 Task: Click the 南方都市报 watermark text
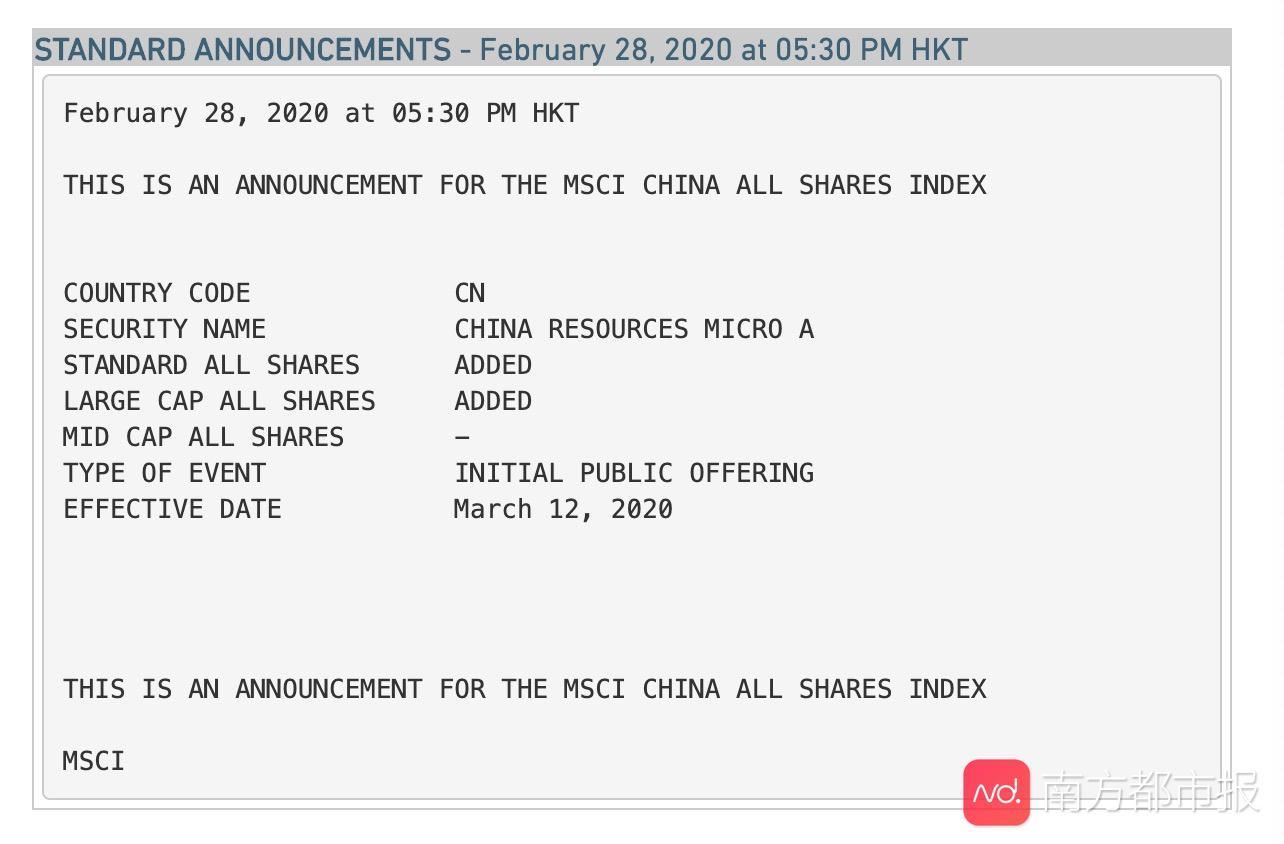pyautogui.click(x=1150, y=793)
